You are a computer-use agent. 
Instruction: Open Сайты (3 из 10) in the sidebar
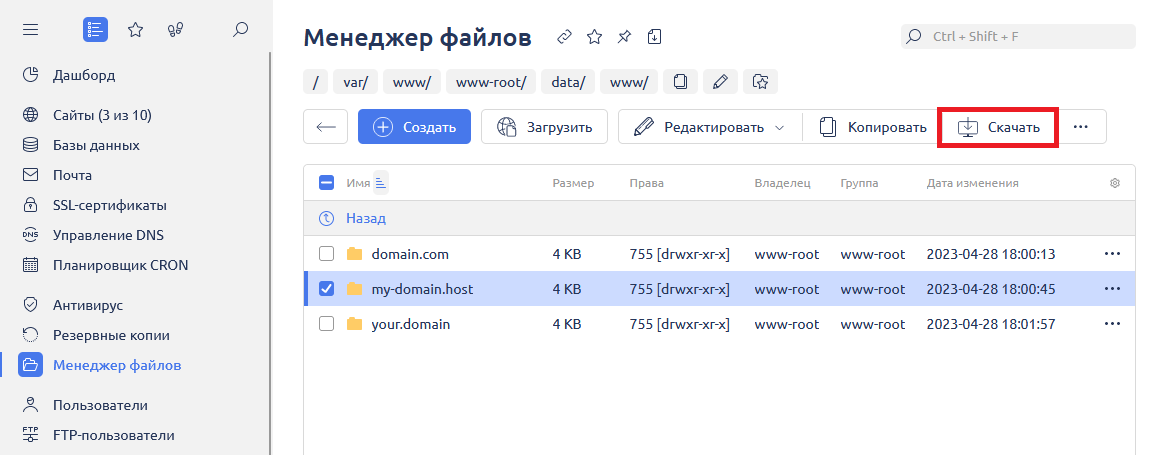point(102,115)
